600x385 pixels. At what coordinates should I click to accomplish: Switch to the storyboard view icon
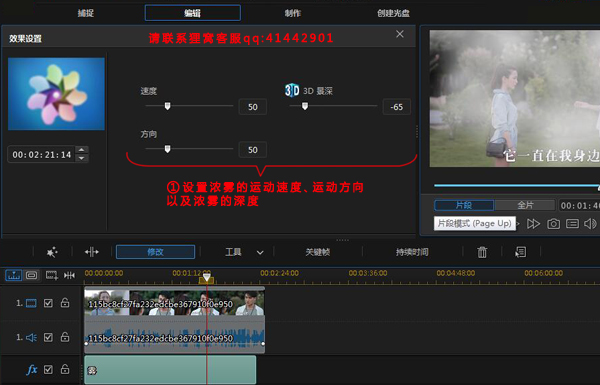31,275
